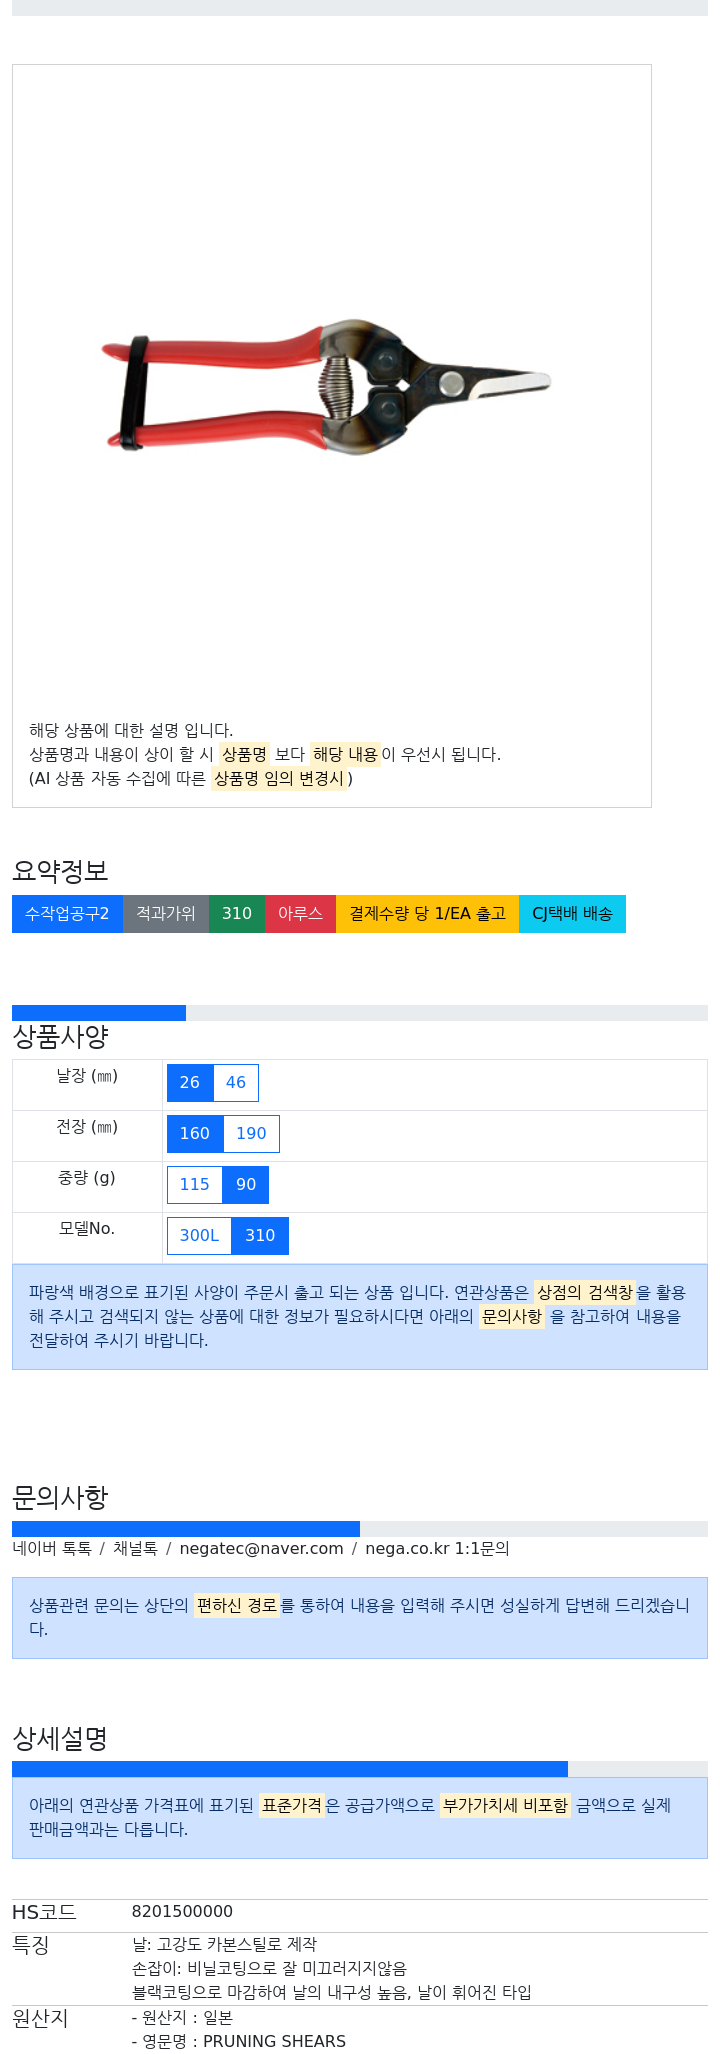720x2054 pixels.
Task: Choose blade length 46 option
Action: (x=236, y=1083)
